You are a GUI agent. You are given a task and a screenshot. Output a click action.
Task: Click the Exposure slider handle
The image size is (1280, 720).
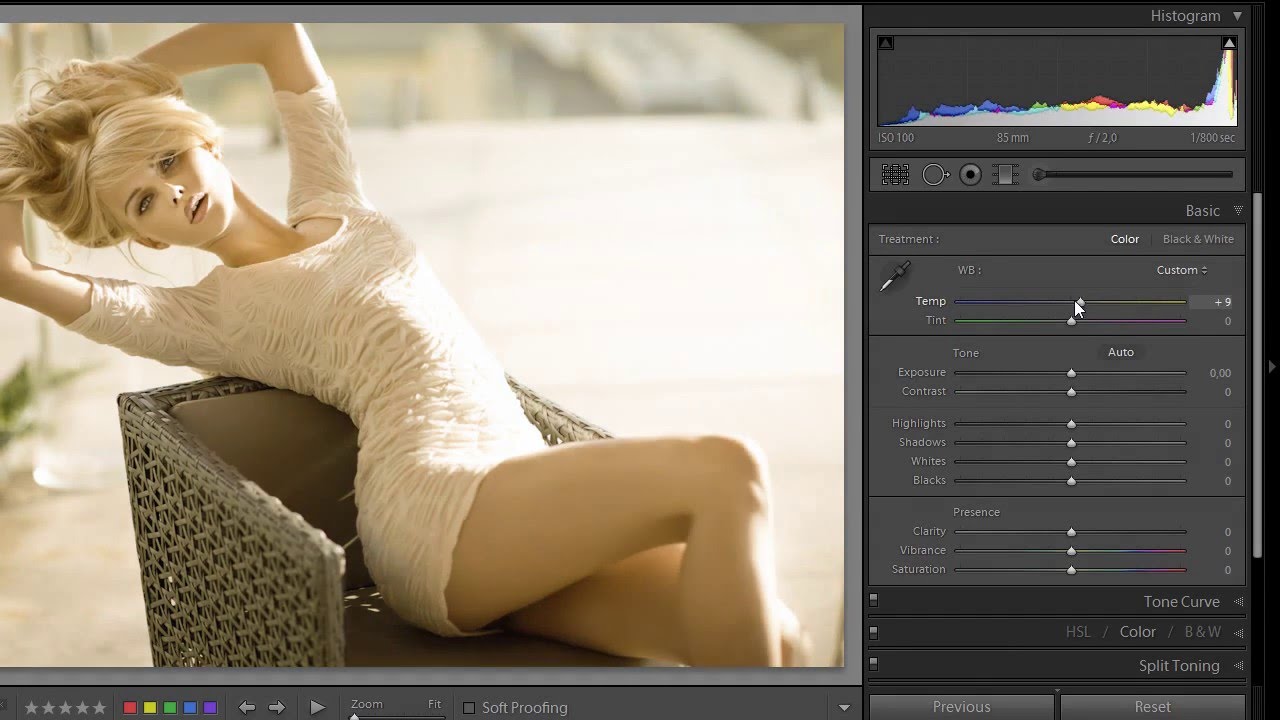coord(1071,373)
